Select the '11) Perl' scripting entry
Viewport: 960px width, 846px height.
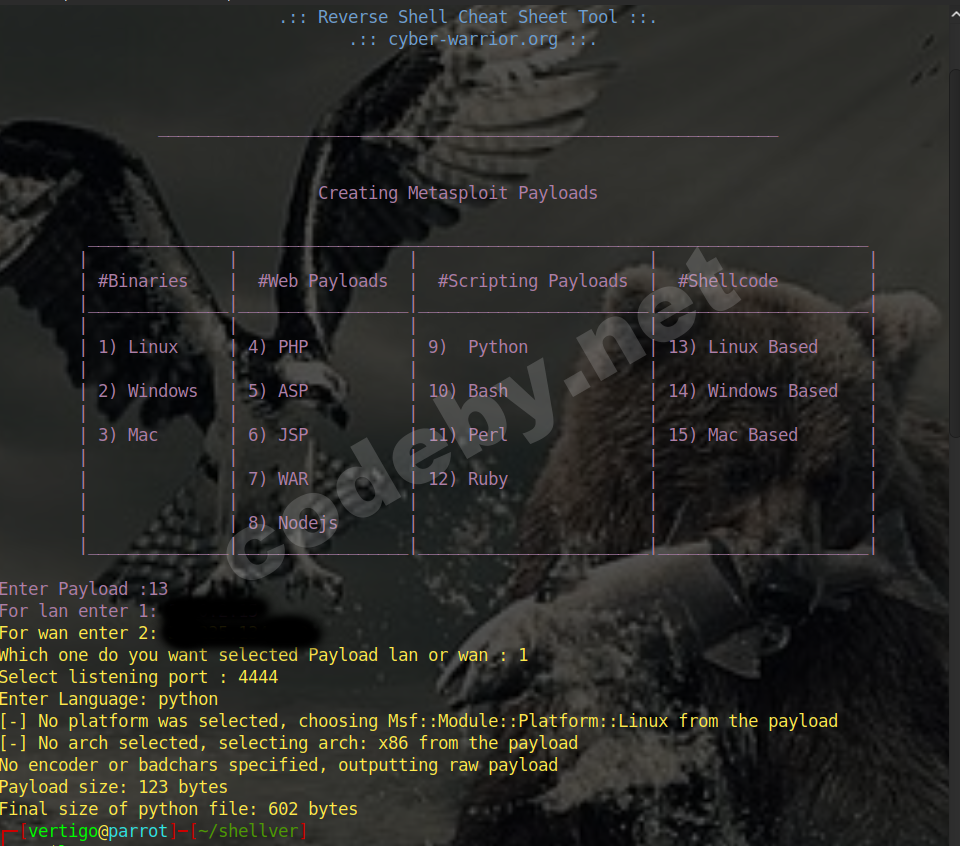[x=468, y=435]
